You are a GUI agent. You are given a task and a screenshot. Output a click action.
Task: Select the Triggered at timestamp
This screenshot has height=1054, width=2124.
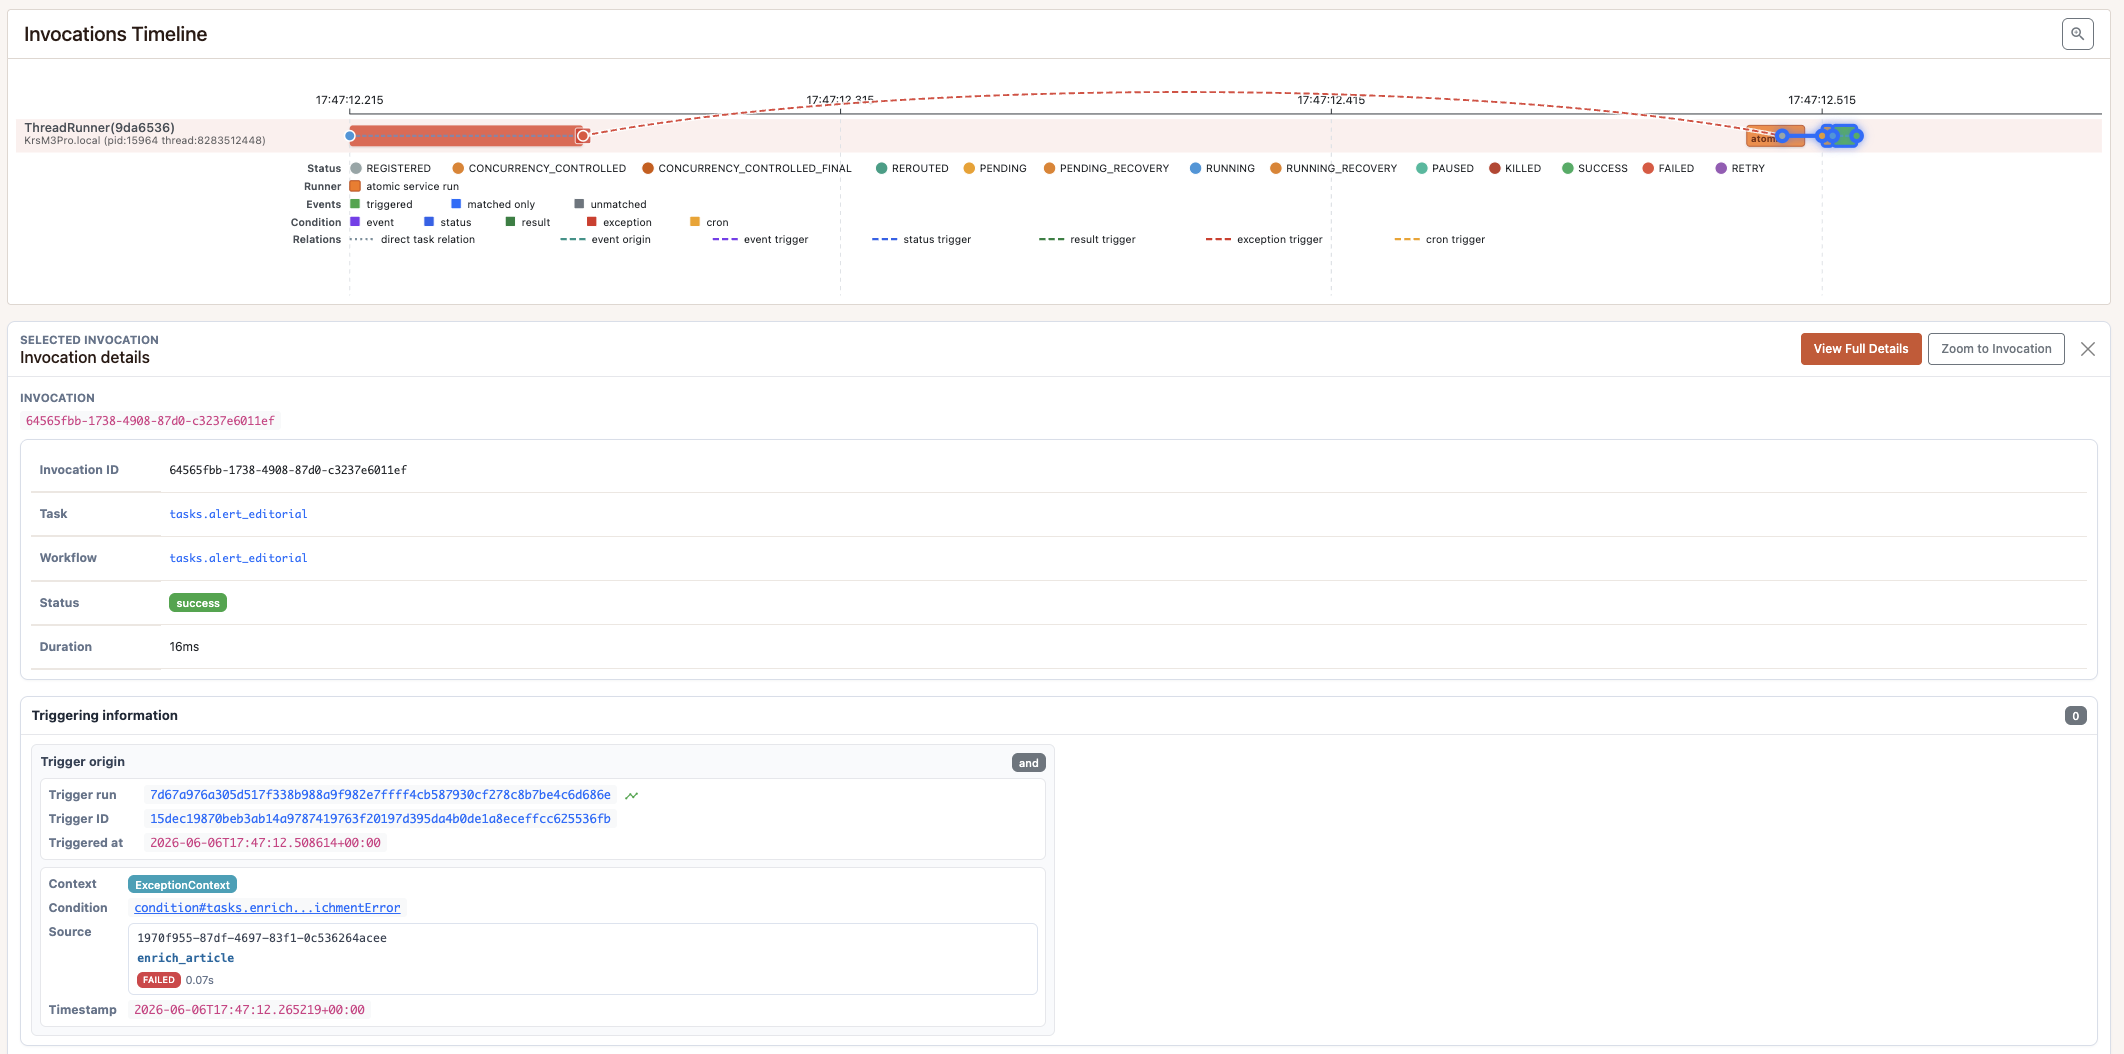click(x=265, y=843)
